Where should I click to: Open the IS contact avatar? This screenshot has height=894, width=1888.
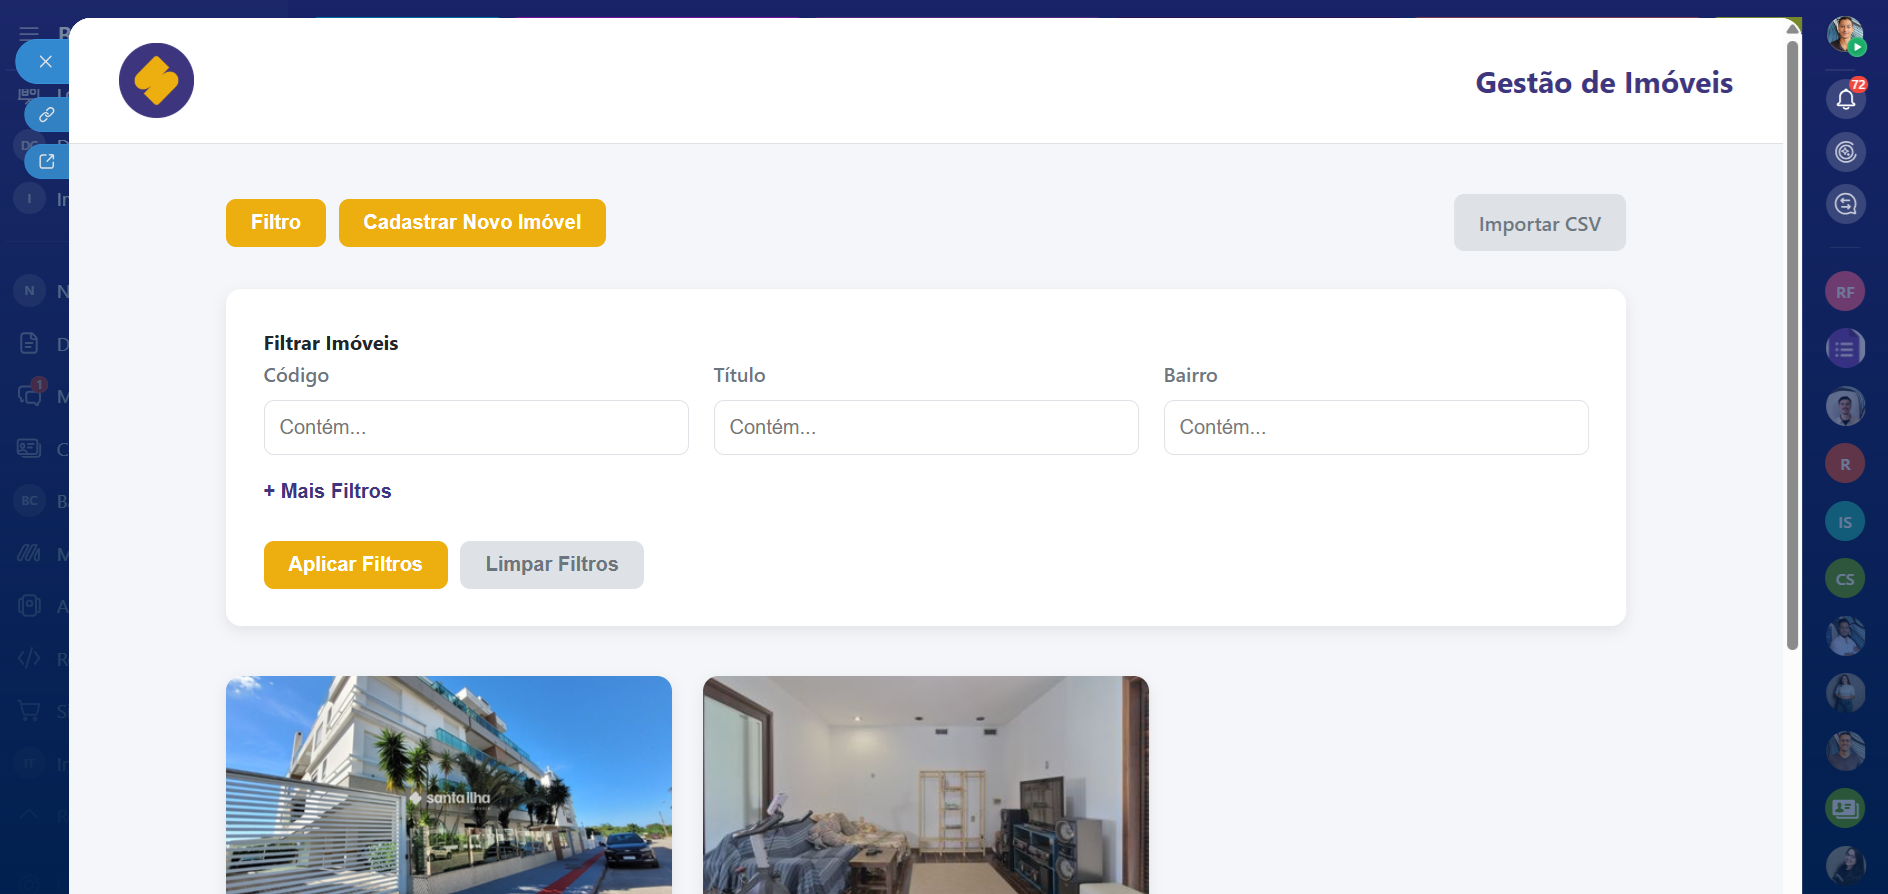point(1845,522)
